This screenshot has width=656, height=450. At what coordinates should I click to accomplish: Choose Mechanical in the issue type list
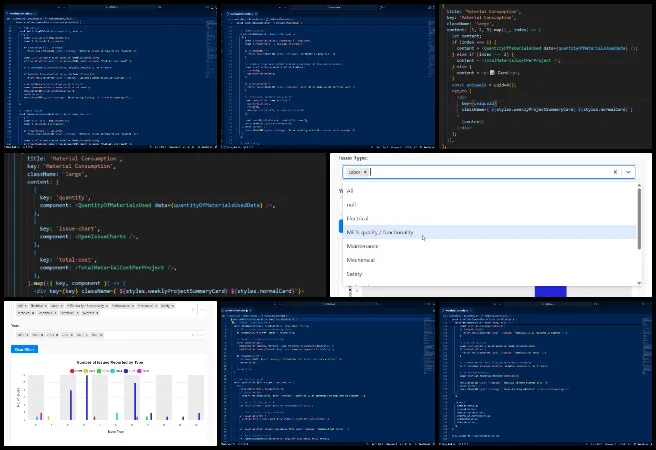360,260
